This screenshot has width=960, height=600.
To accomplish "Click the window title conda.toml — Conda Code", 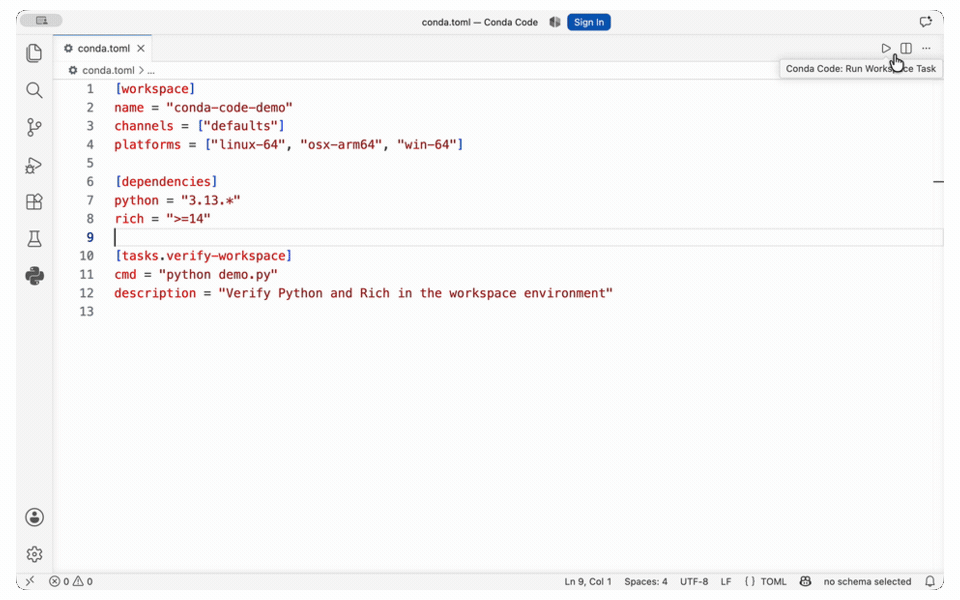I will coord(479,22).
